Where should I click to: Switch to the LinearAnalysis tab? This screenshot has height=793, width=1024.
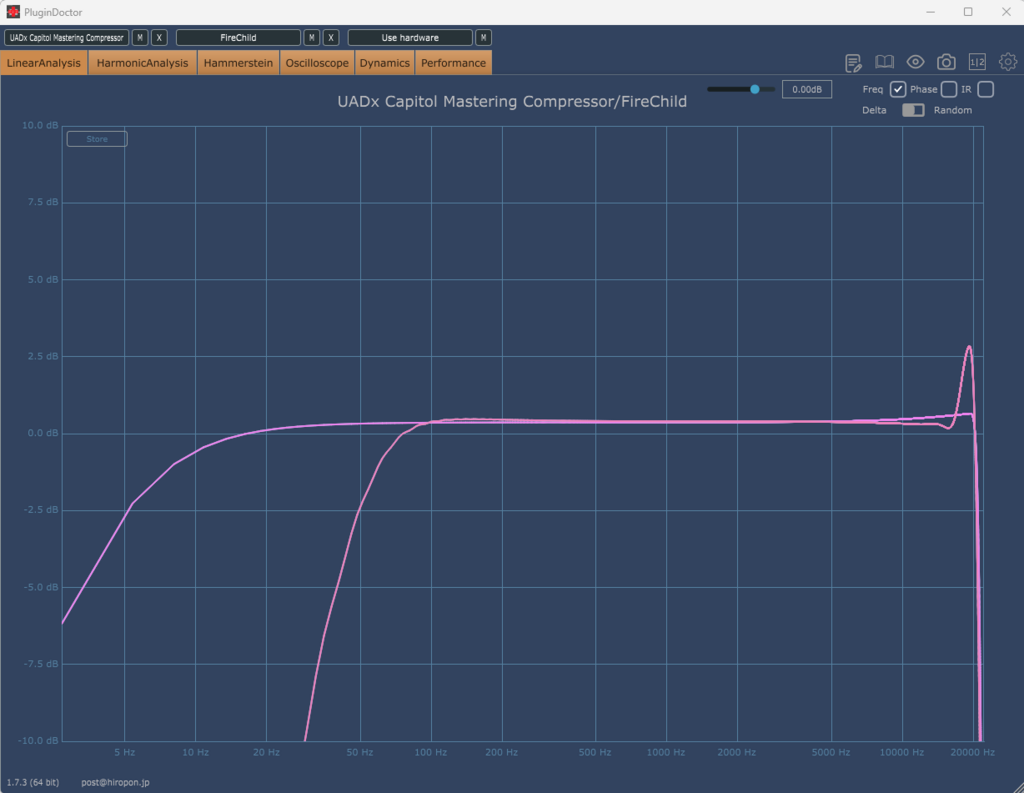click(44, 63)
